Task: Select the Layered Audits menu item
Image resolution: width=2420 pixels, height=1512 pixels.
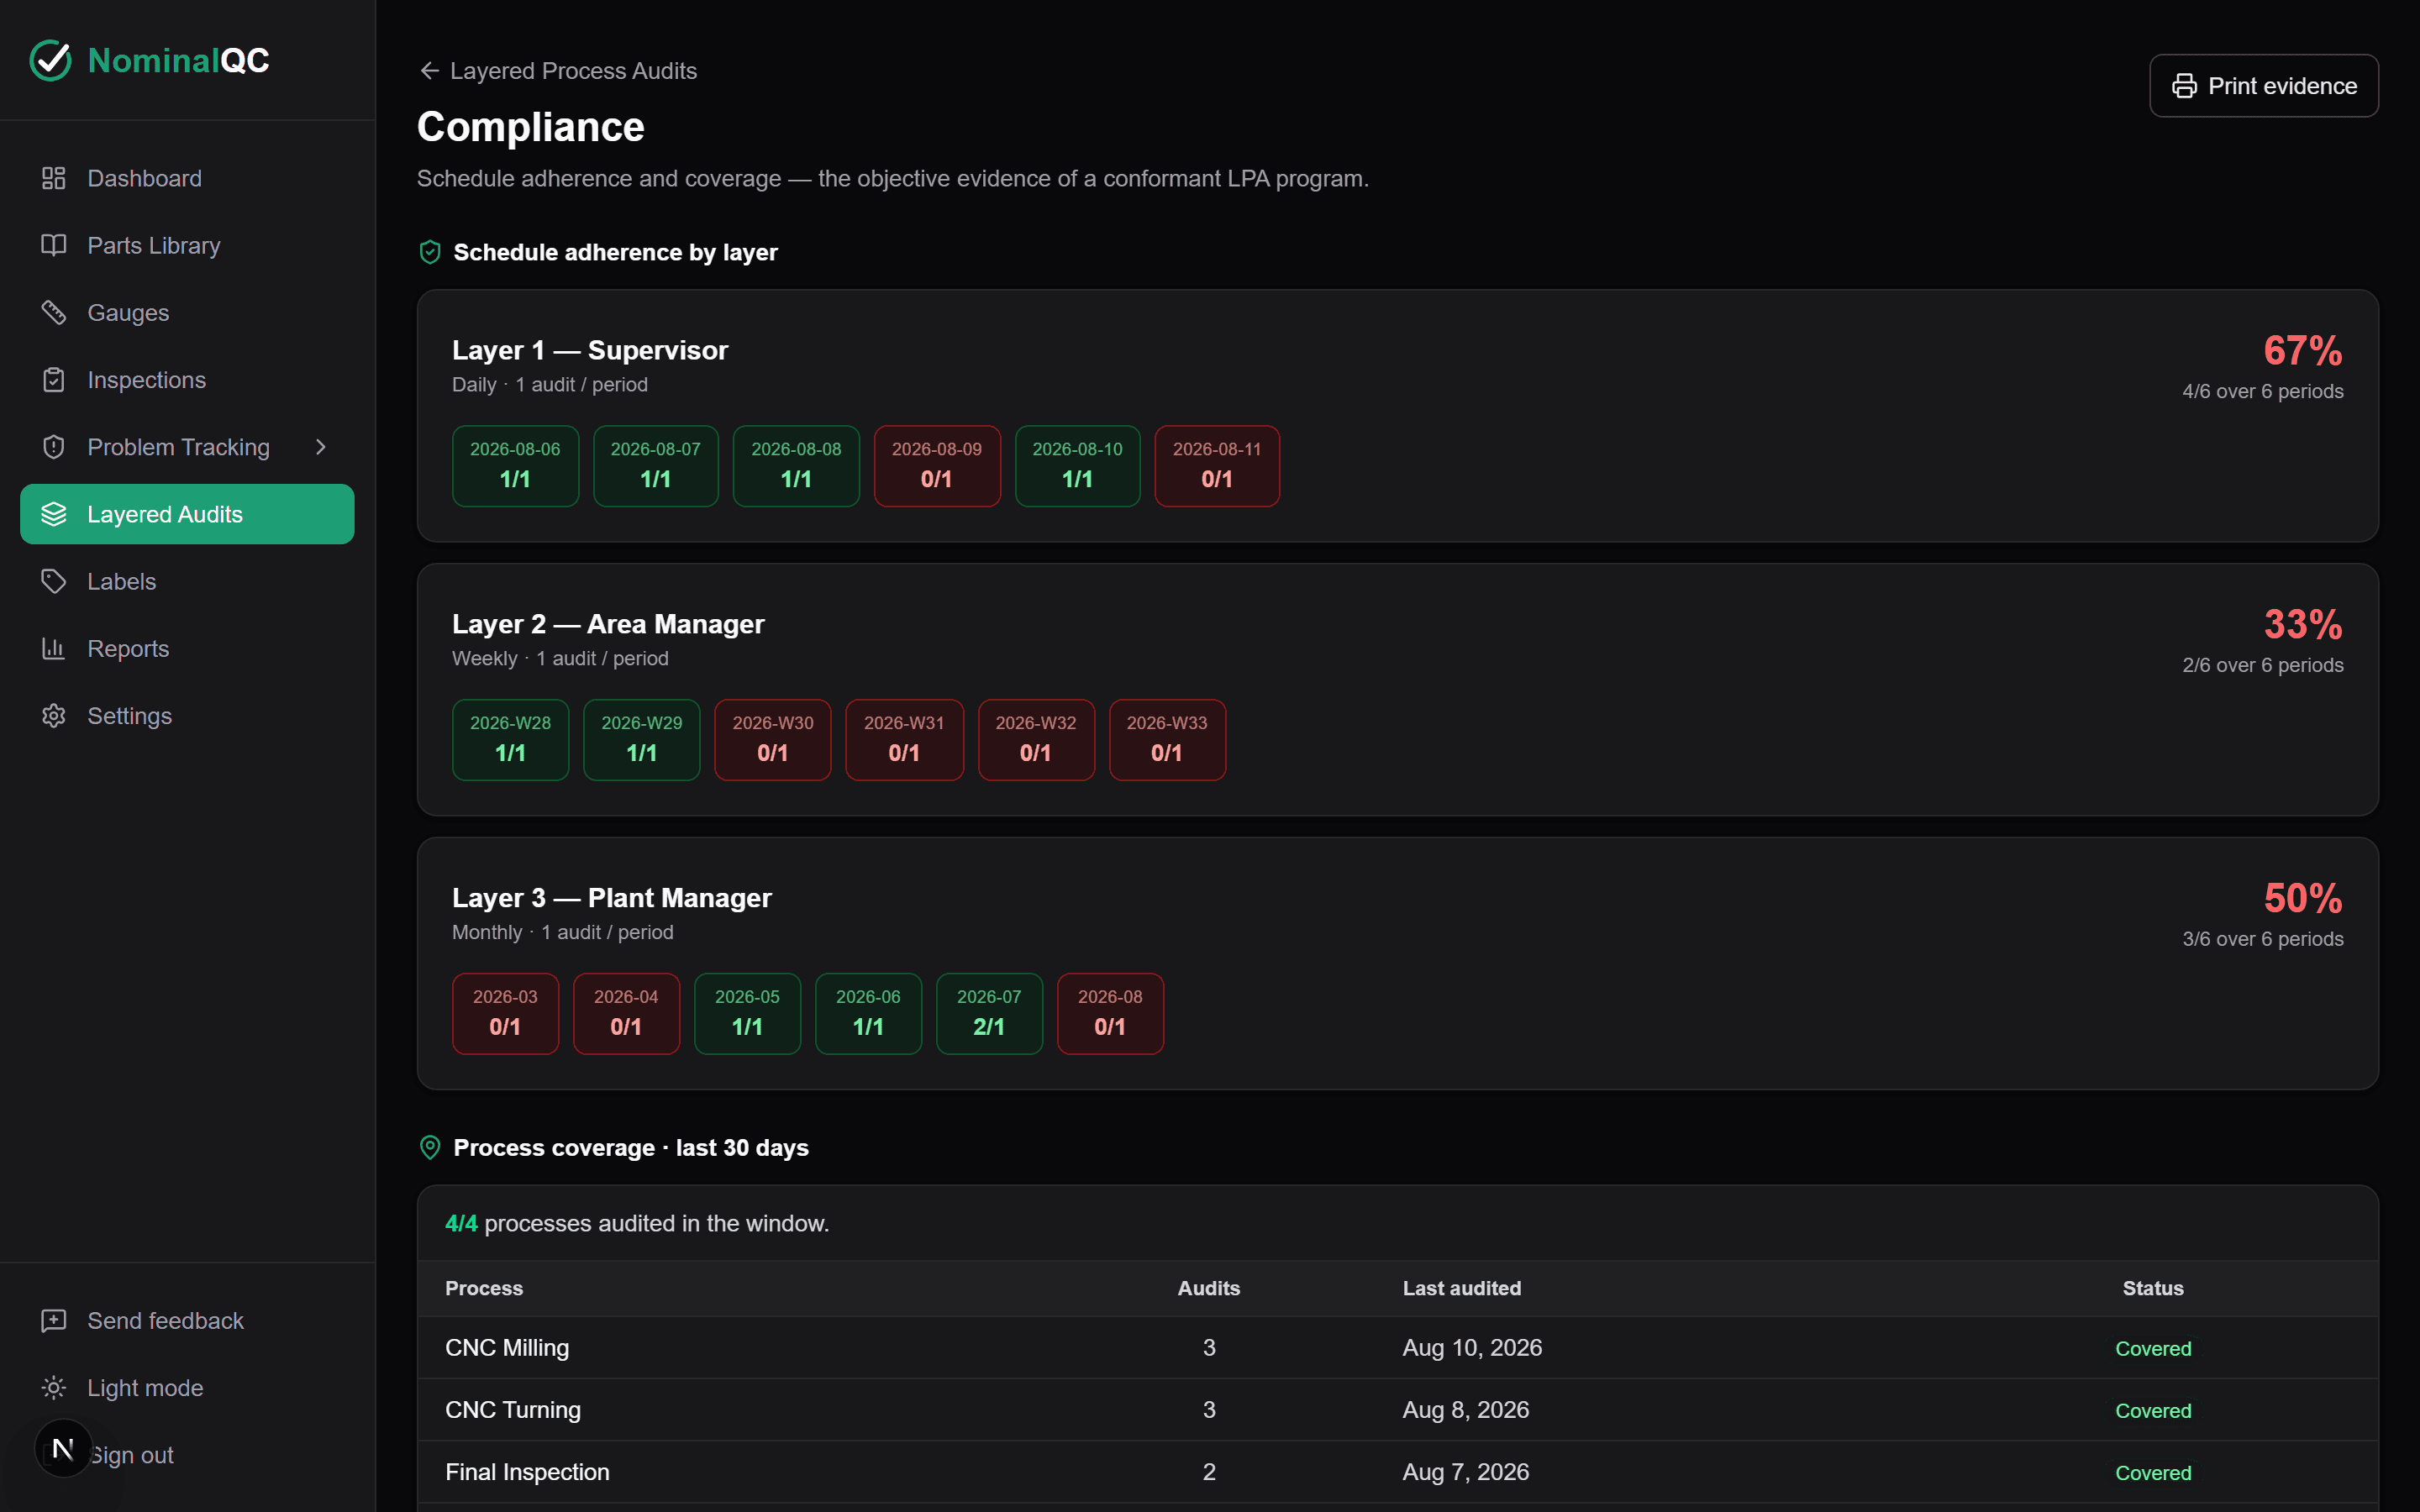Action: pyautogui.click(x=187, y=514)
